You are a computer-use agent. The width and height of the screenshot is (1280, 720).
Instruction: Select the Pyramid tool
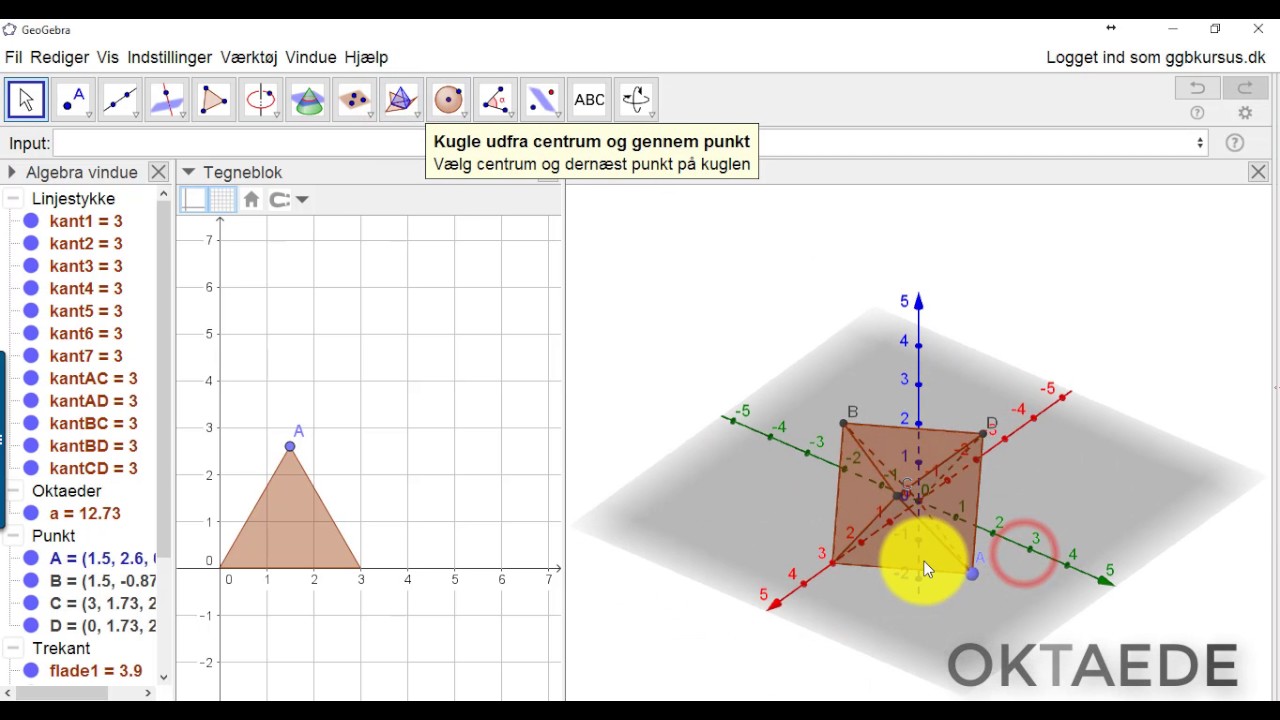pyautogui.click(x=402, y=100)
